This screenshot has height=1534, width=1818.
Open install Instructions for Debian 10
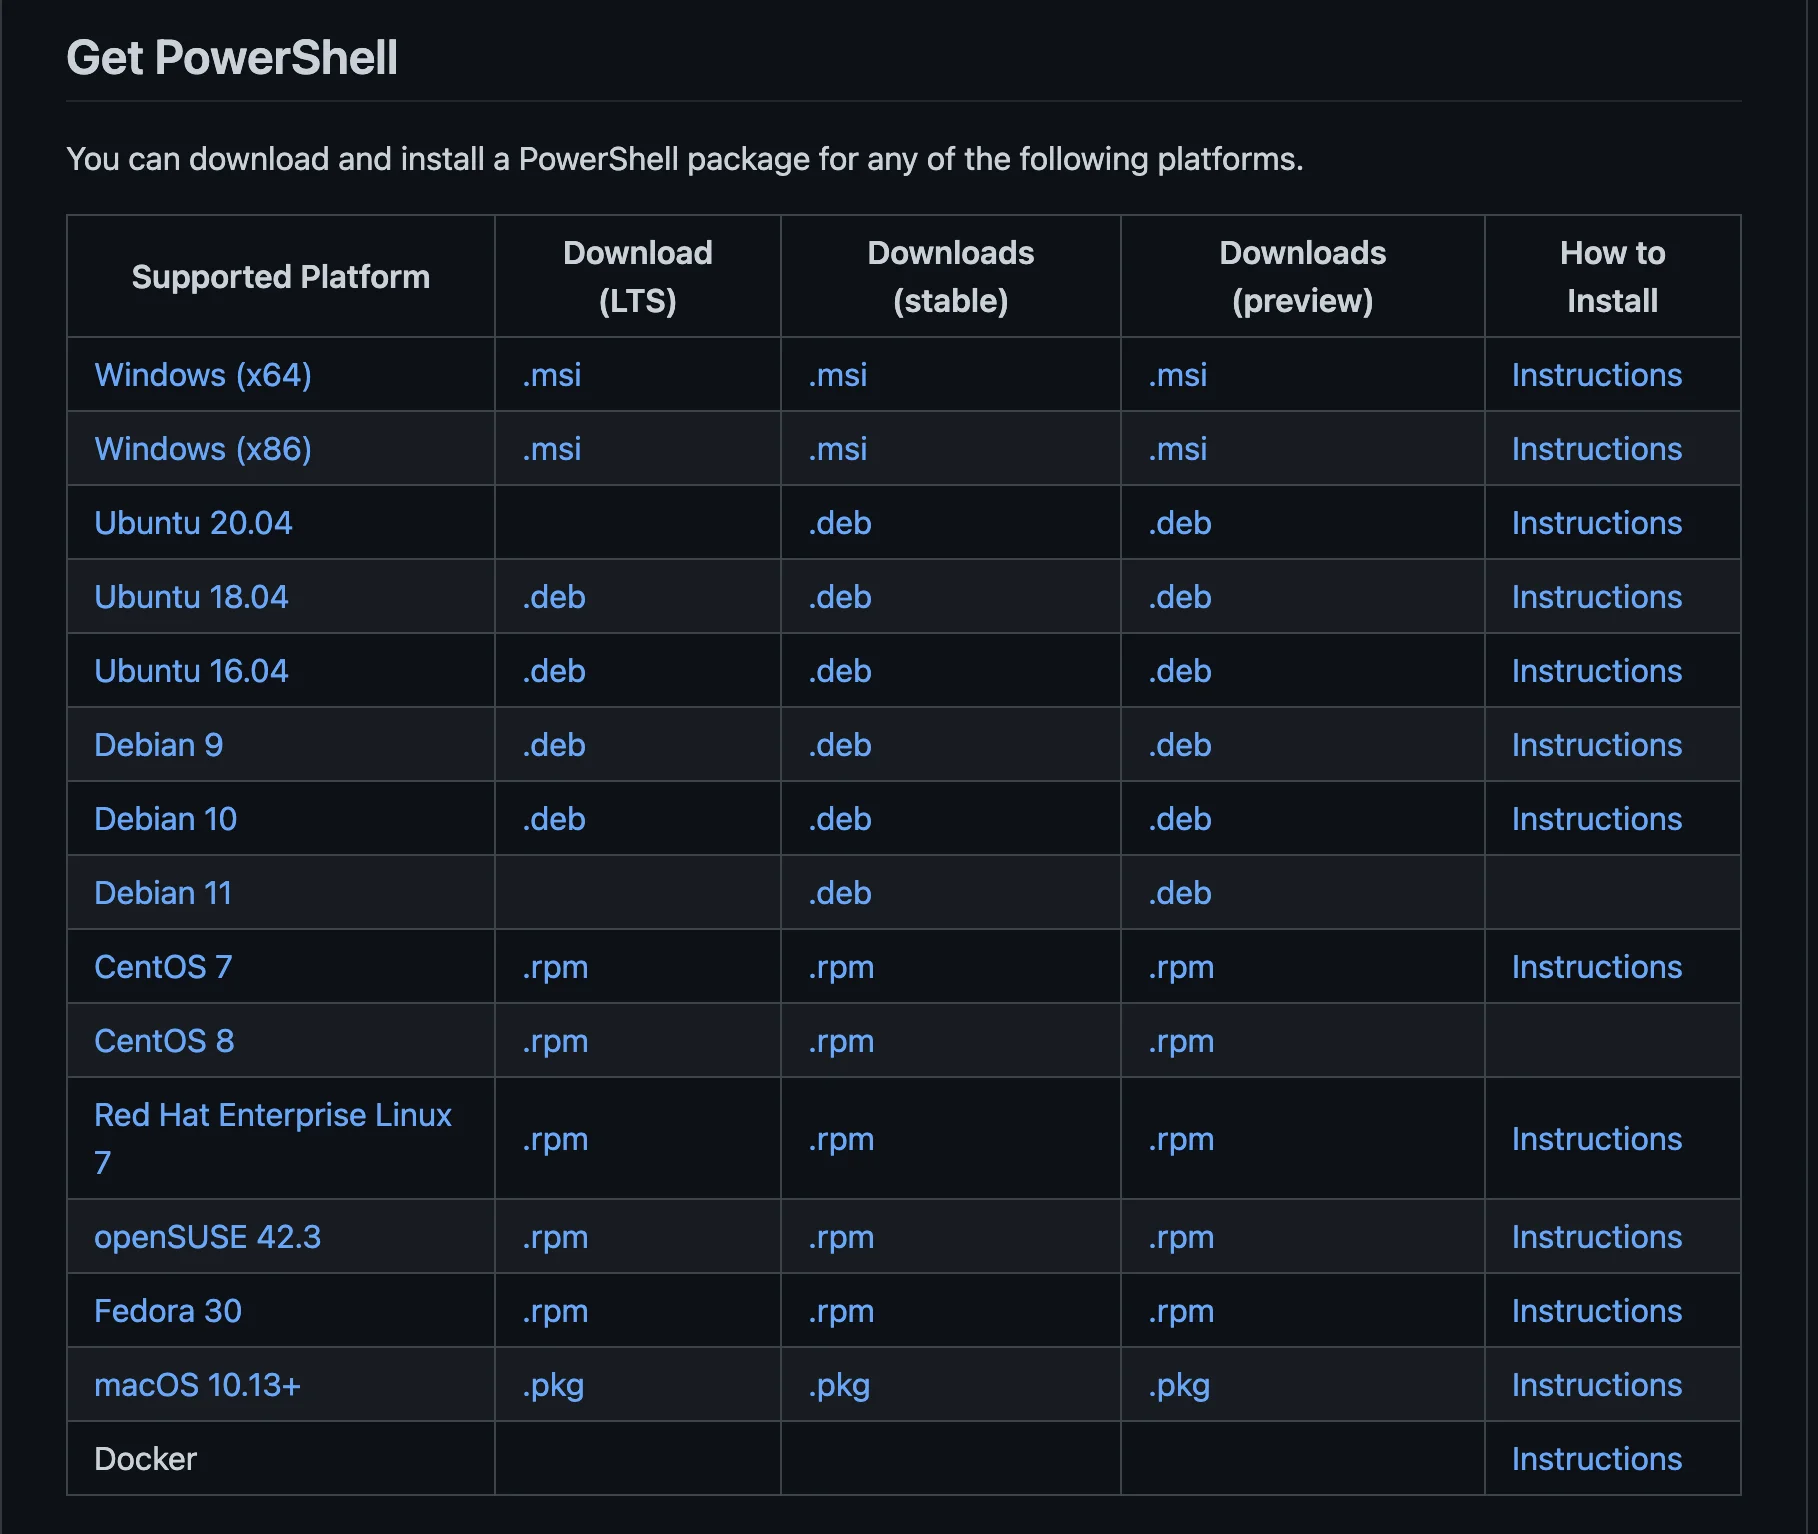[x=1596, y=819]
